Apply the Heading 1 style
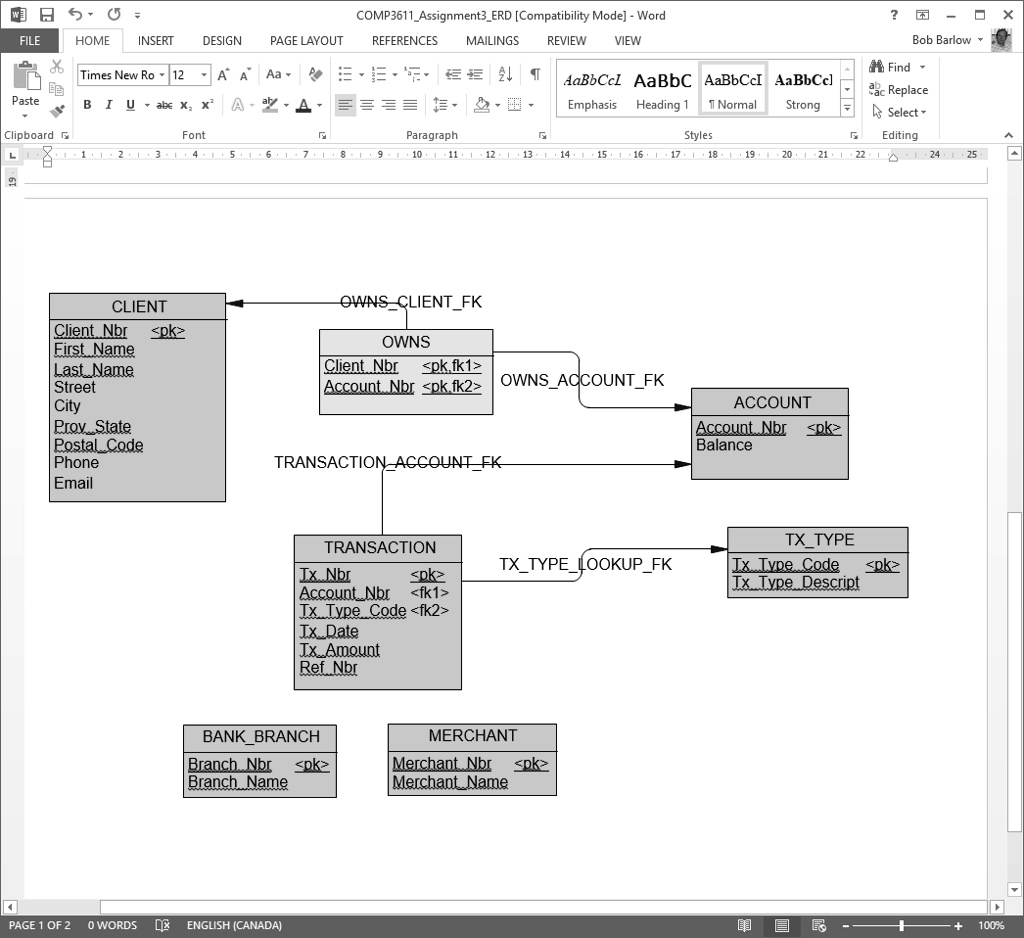The image size is (1024, 938). coord(662,88)
